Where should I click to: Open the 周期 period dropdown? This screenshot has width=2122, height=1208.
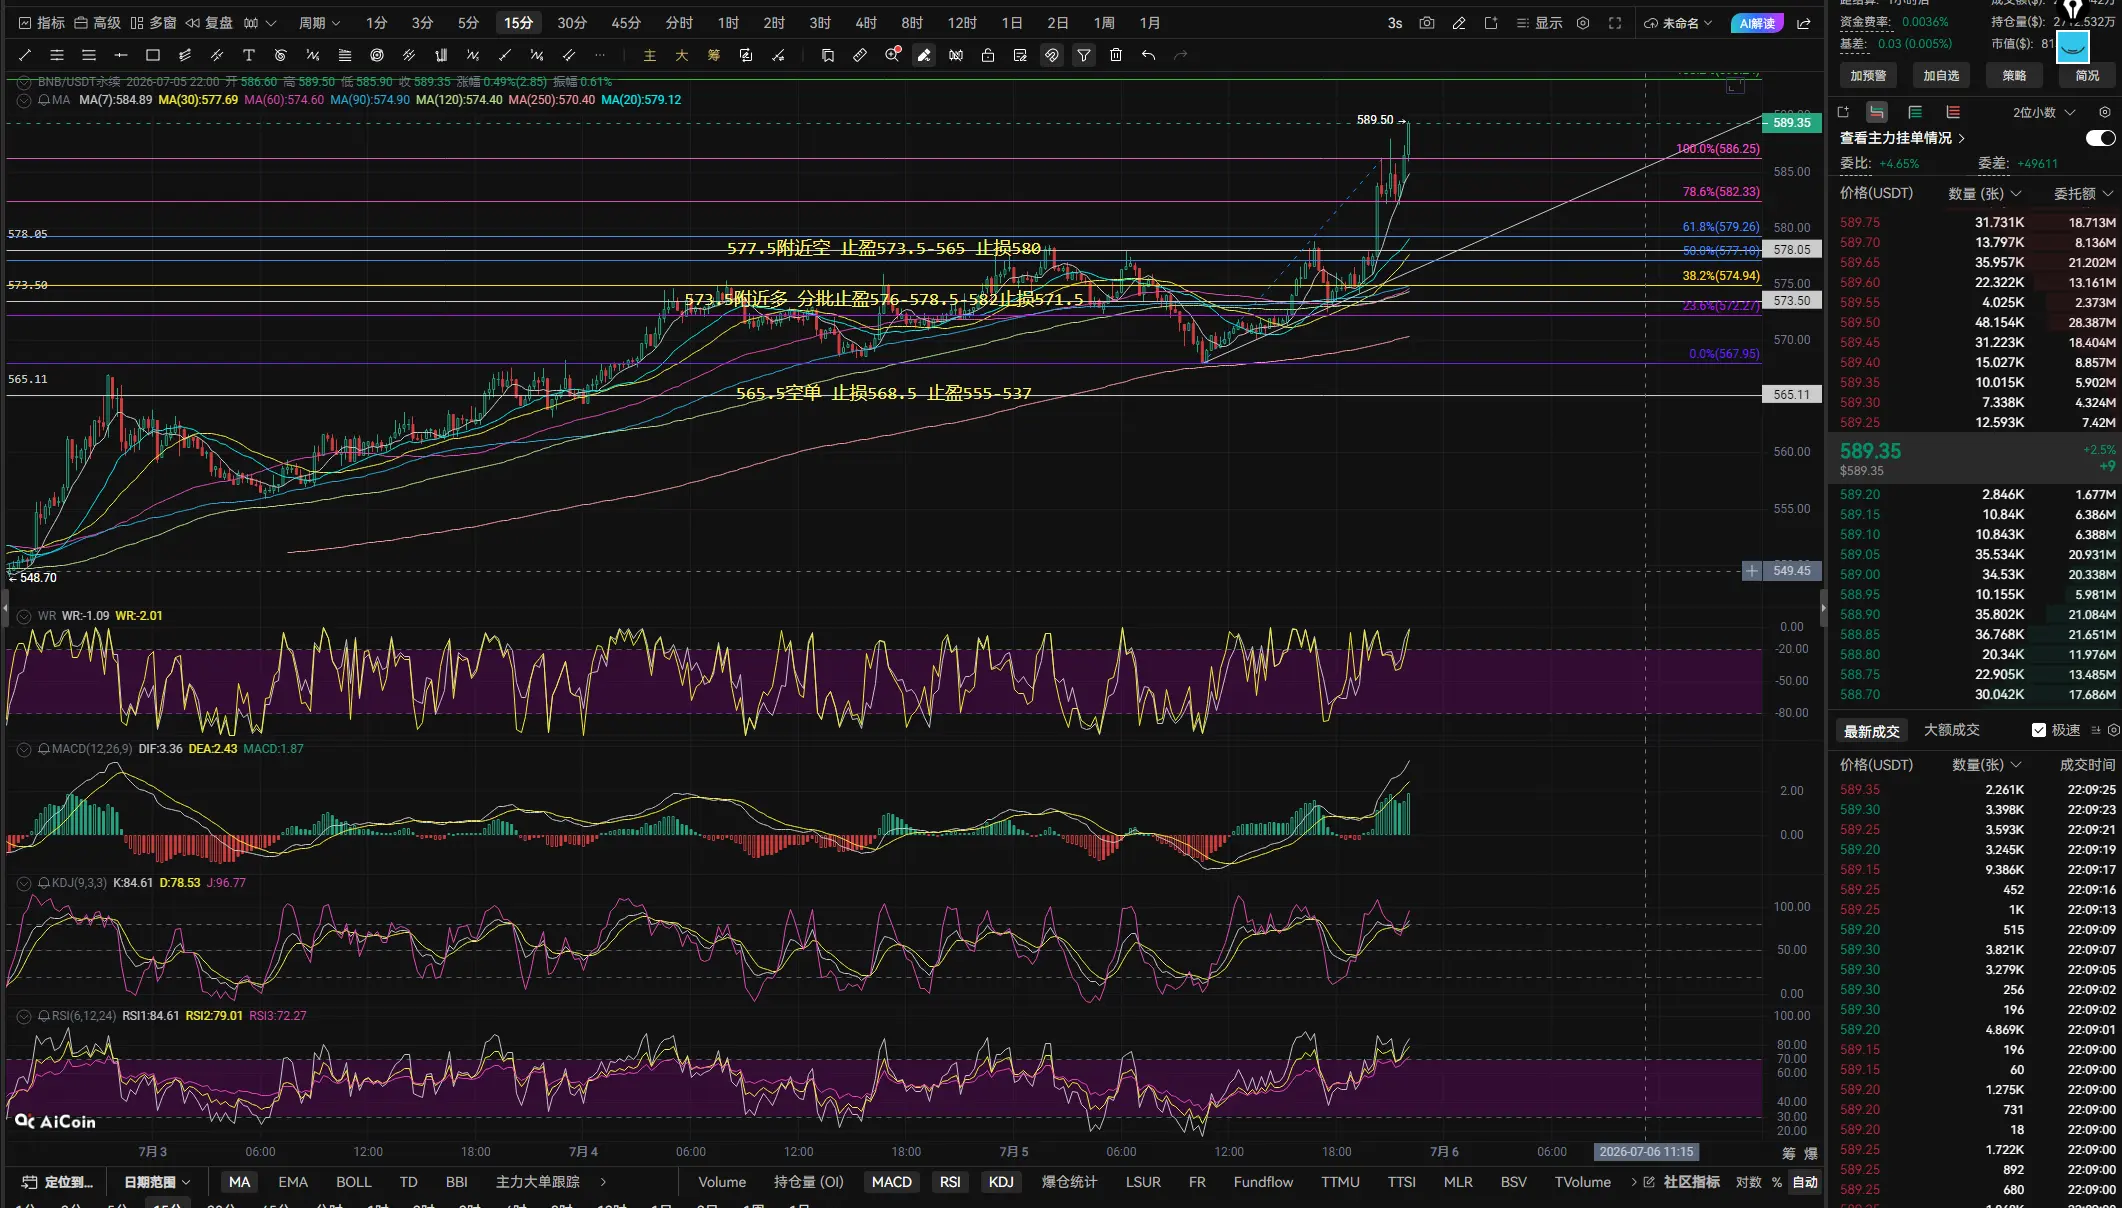pos(320,23)
